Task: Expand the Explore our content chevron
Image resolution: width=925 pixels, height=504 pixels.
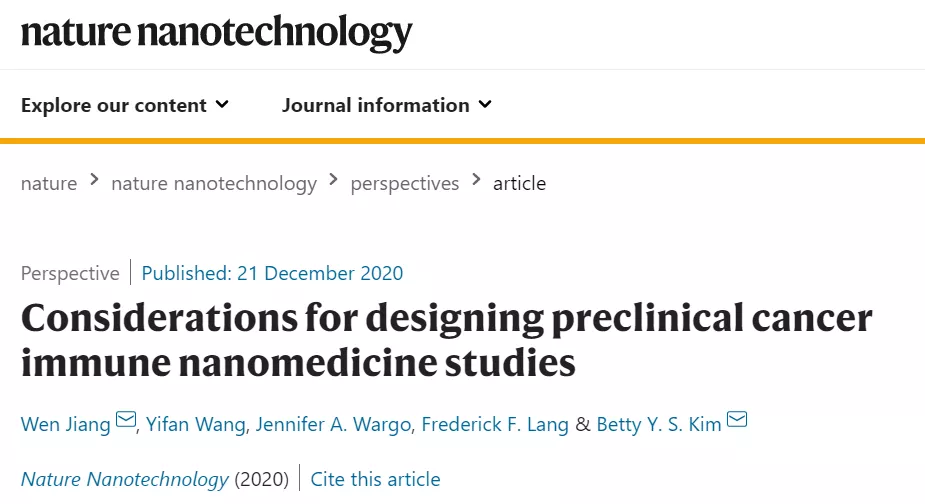Action: (x=222, y=105)
